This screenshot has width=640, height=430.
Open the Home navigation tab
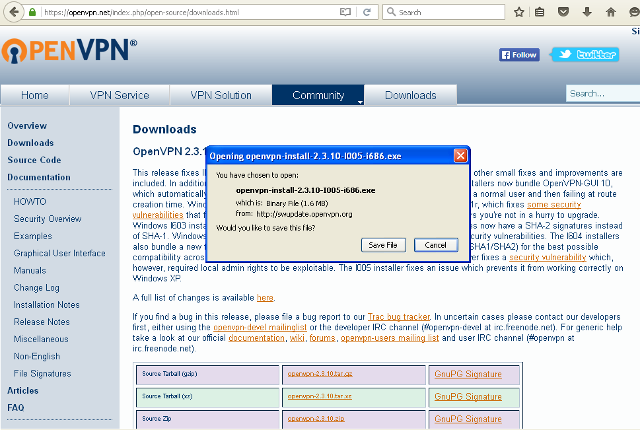[x=35, y=95]
